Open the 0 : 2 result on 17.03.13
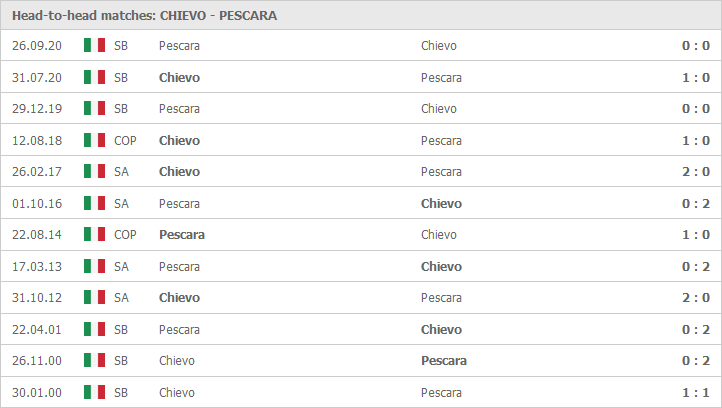The height and width of the screenshot is (408, 722). [696, 267]
